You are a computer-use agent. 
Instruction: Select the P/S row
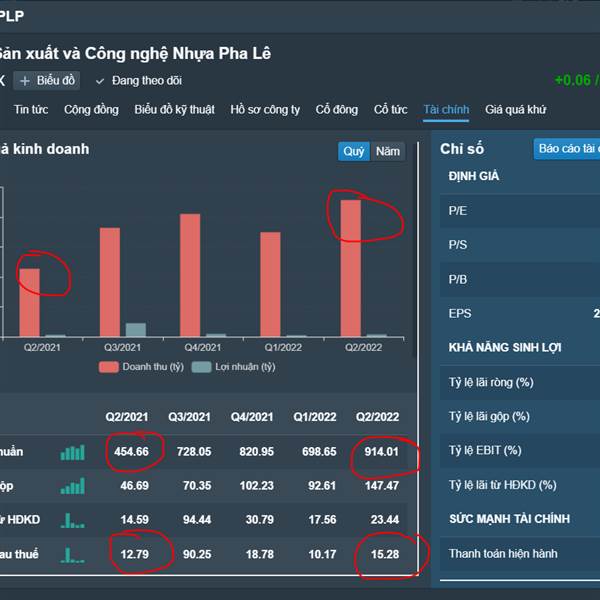click(x=520, y=245)
